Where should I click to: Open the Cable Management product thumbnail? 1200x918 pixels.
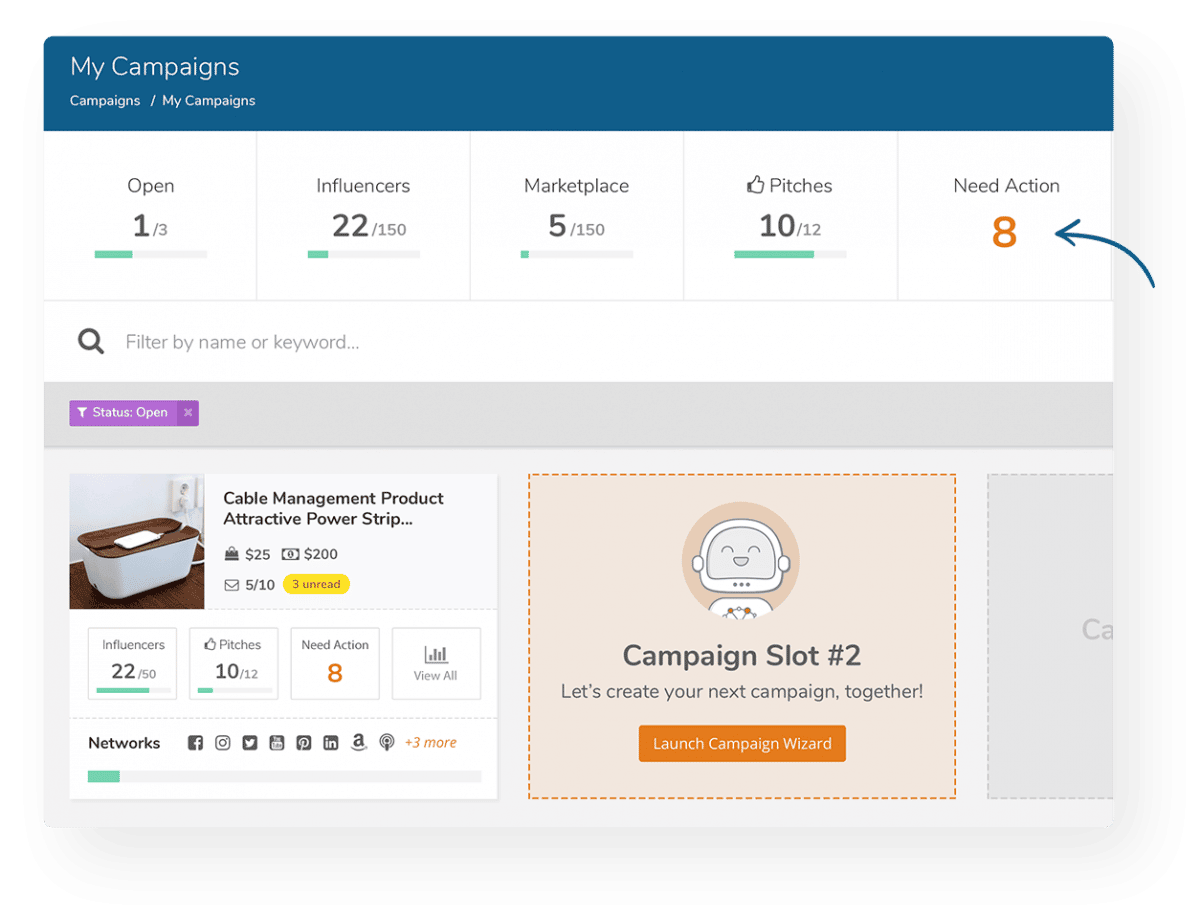pos(136,541)
